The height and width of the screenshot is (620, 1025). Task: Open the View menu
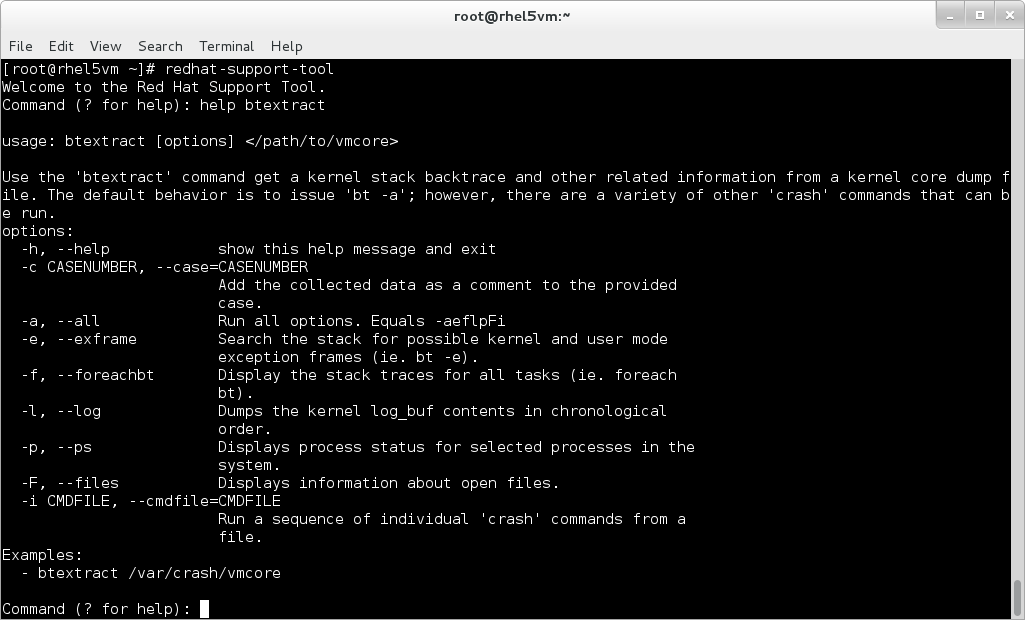click(105, 46)
